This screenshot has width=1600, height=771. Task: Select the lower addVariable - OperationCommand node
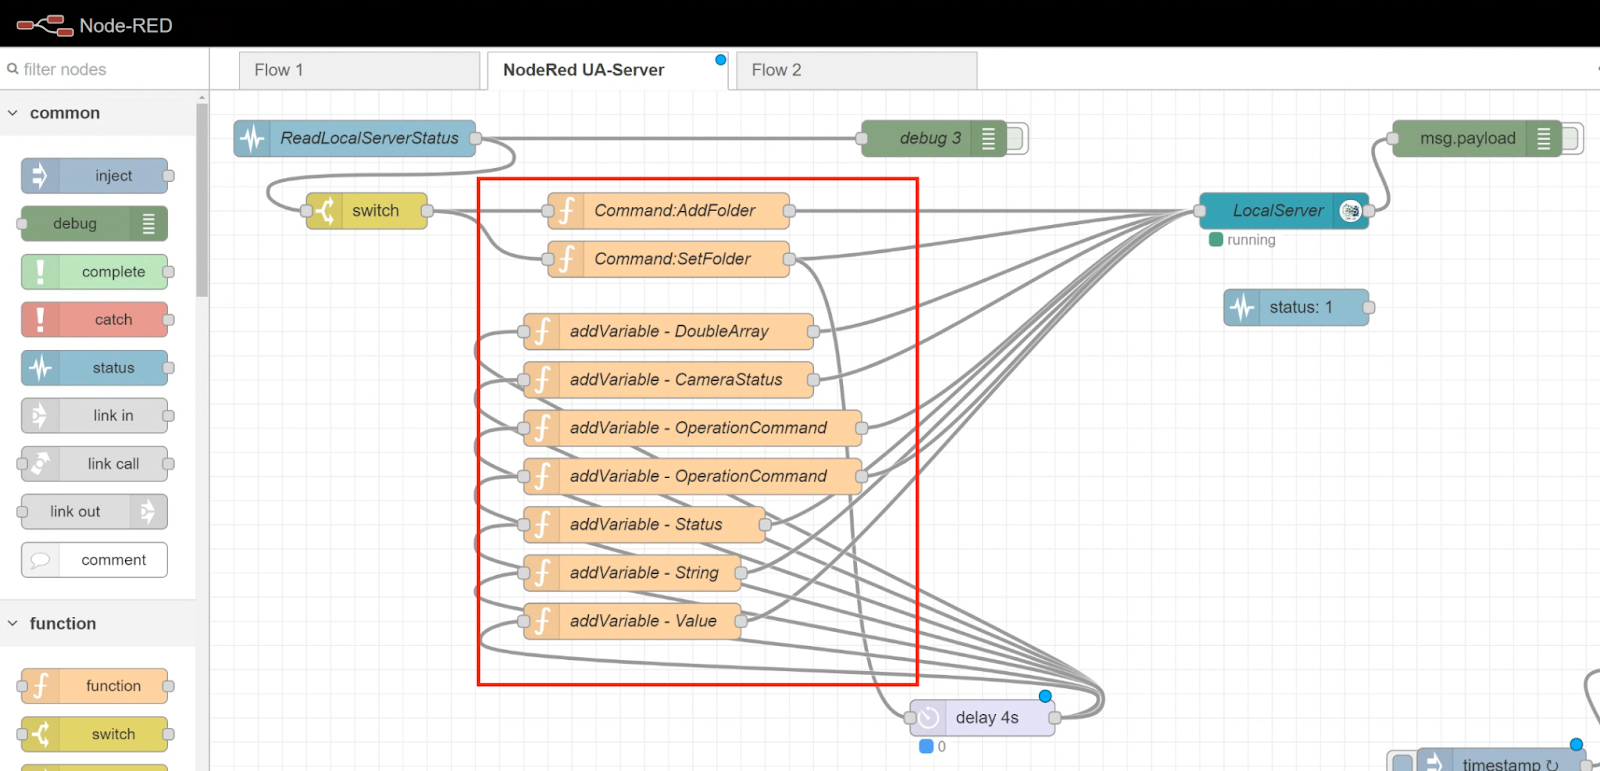point(693,477)
